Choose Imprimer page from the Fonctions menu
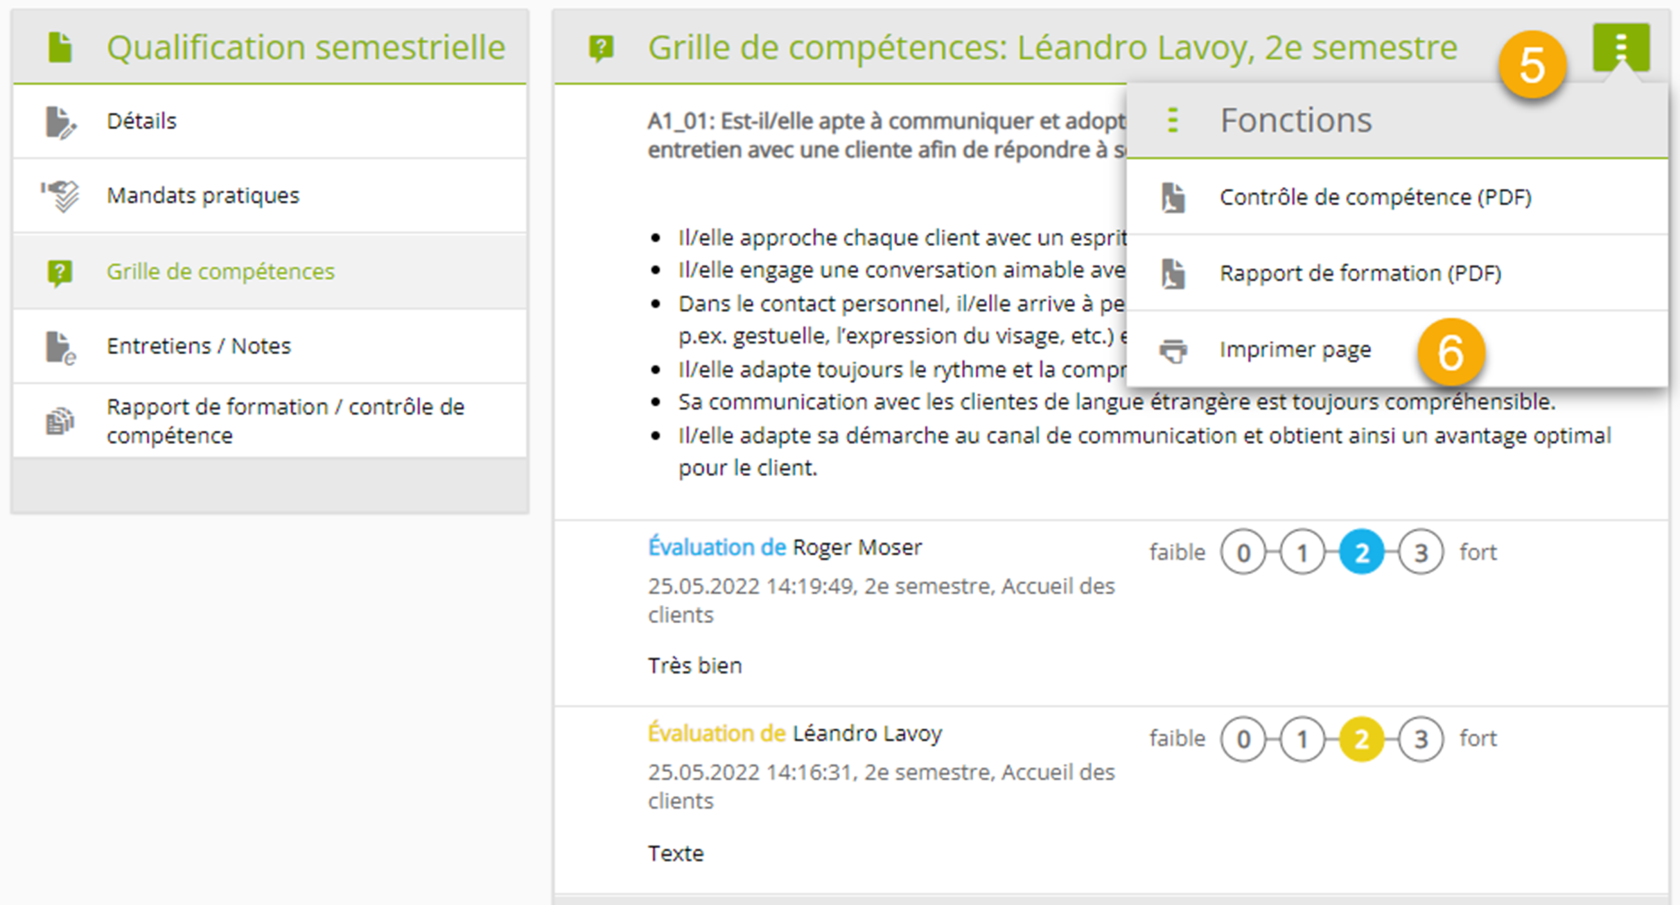Screen dimensions: 1680x905 click(1295, 350)
